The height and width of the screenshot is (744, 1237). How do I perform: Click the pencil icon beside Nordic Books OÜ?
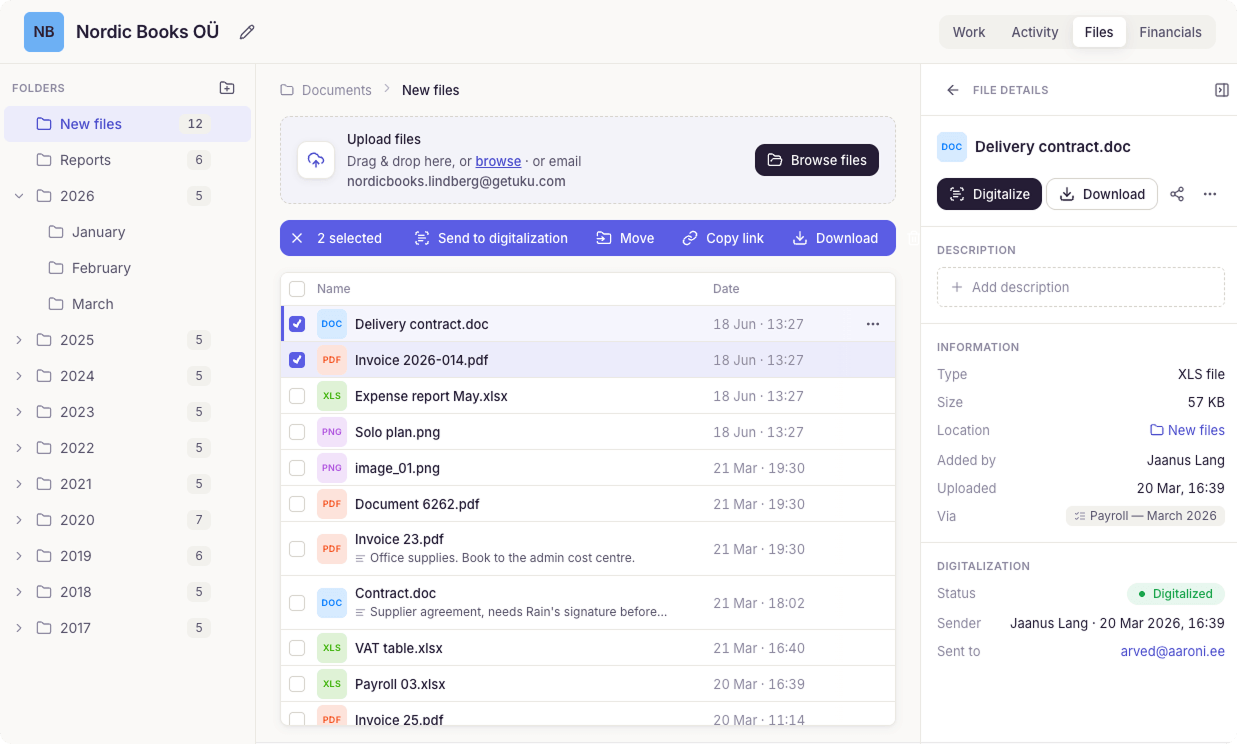coord(247,32)
